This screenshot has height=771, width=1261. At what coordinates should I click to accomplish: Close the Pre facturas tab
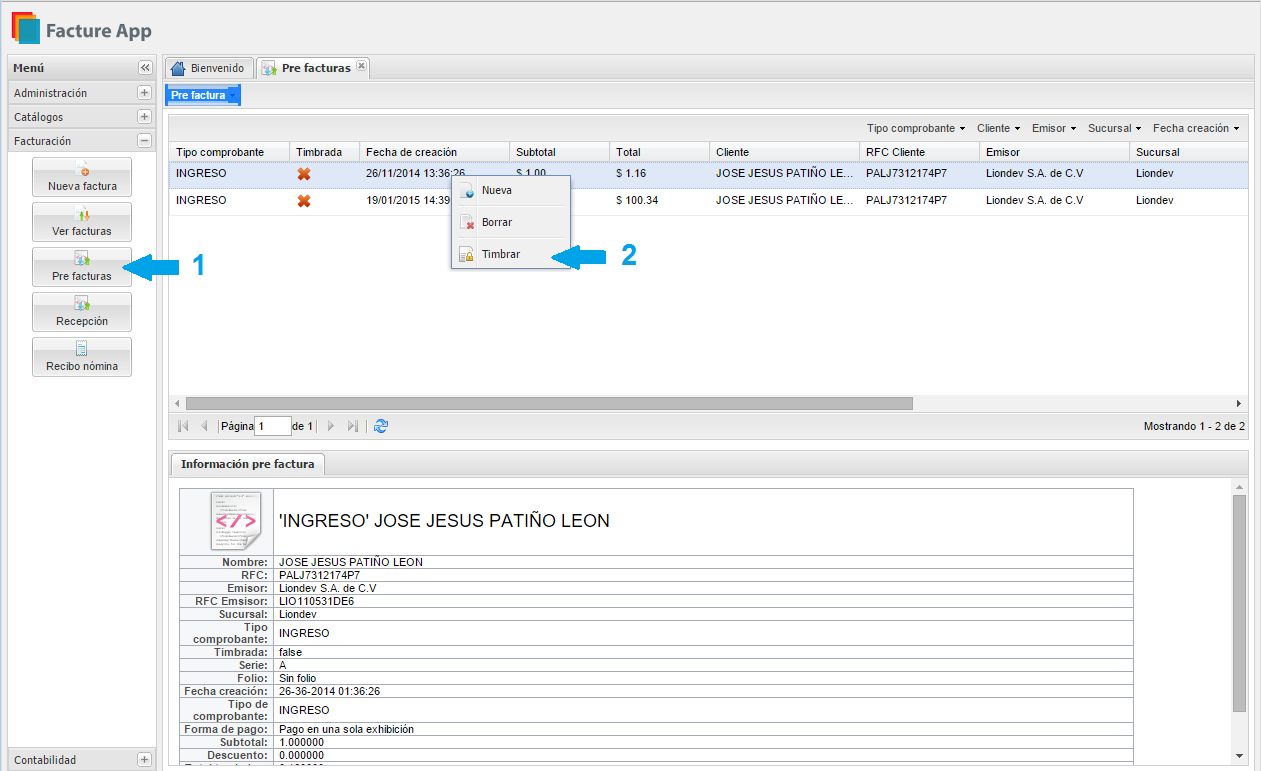(362, 67)
